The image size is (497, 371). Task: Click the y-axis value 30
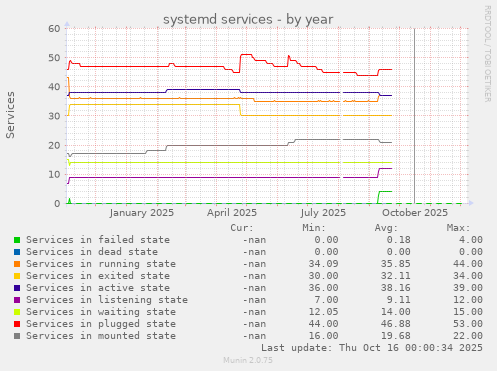[54, 116]
